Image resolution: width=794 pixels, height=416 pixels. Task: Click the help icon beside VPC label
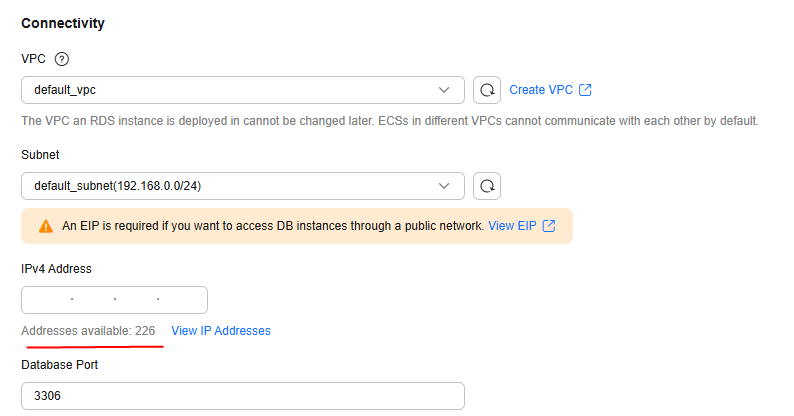pyautogui.click(x=61, y=59)
